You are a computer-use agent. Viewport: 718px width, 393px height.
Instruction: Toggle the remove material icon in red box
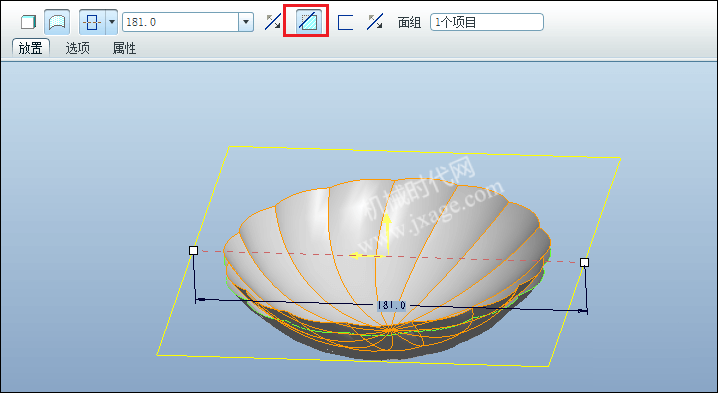pos(306,22)
